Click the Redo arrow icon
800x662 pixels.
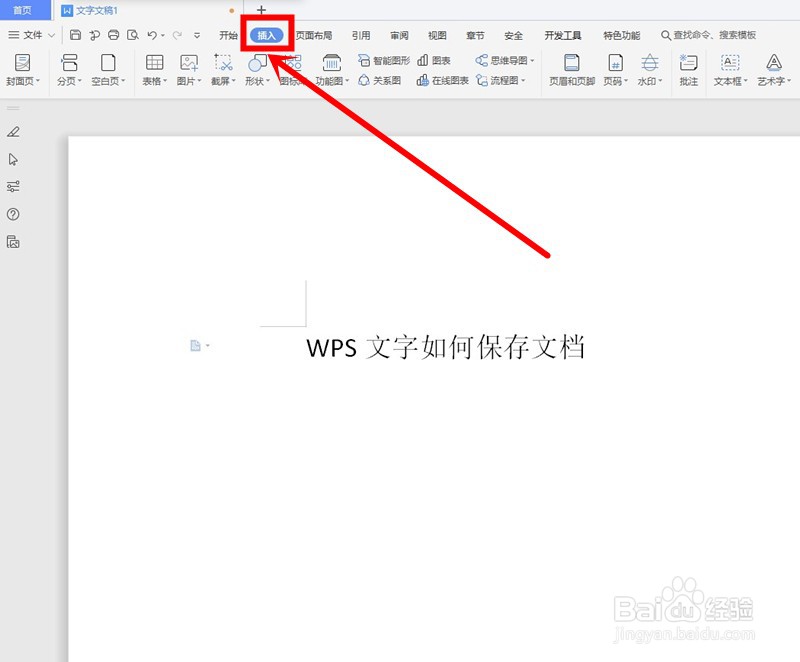pos(177,35)
